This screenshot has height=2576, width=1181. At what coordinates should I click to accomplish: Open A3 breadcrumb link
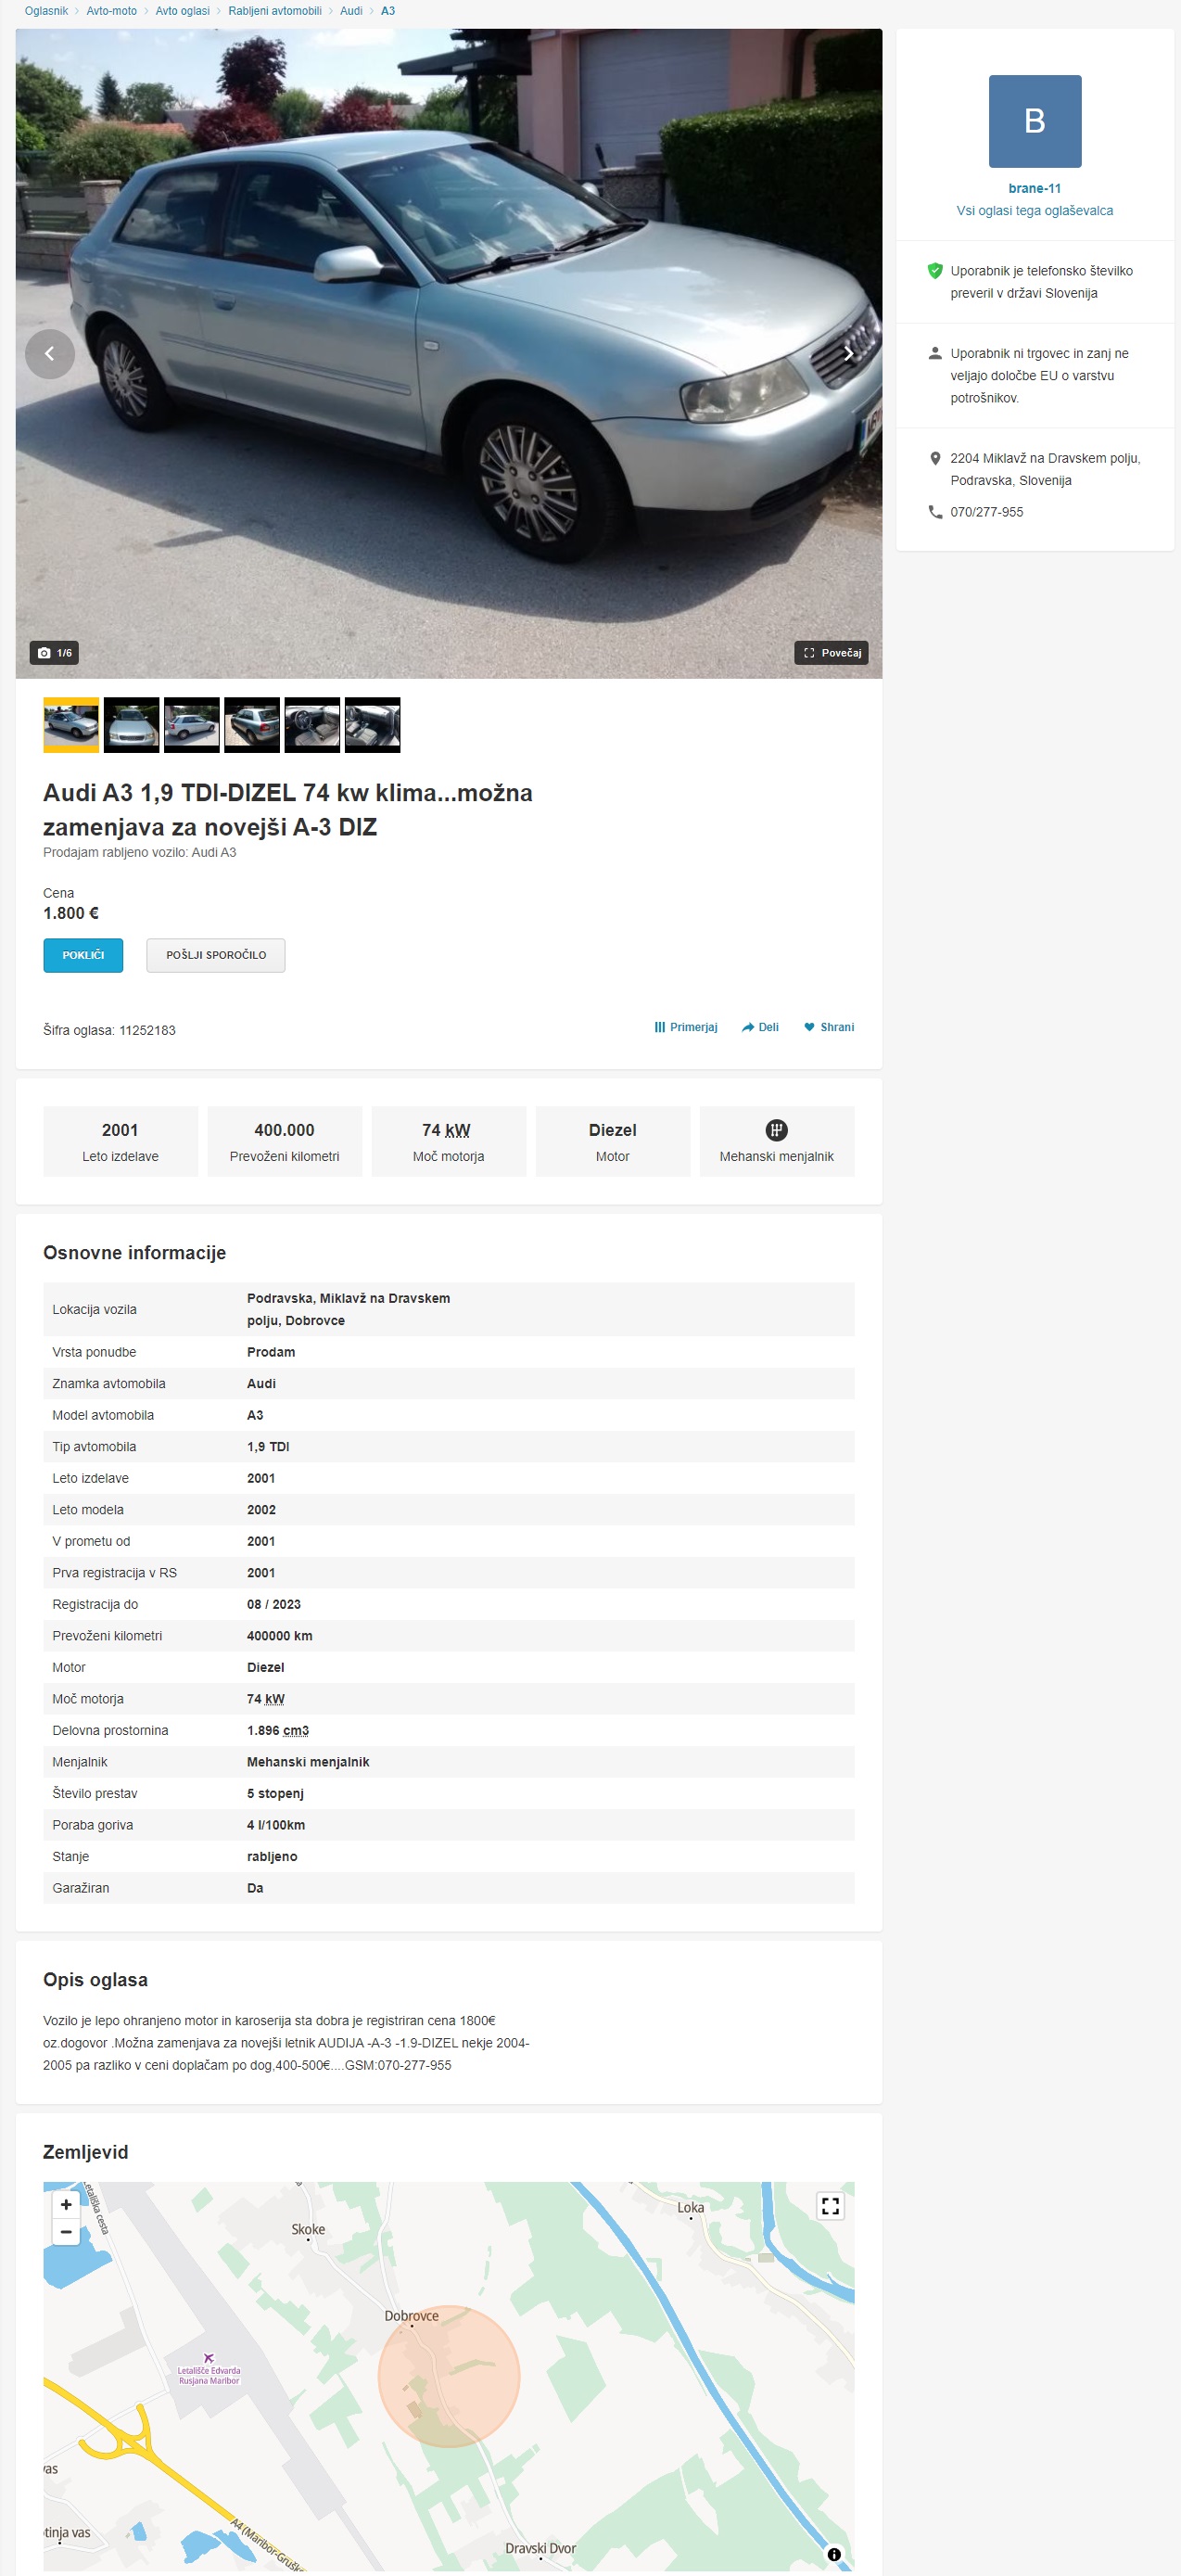click(x=388, y=11)
